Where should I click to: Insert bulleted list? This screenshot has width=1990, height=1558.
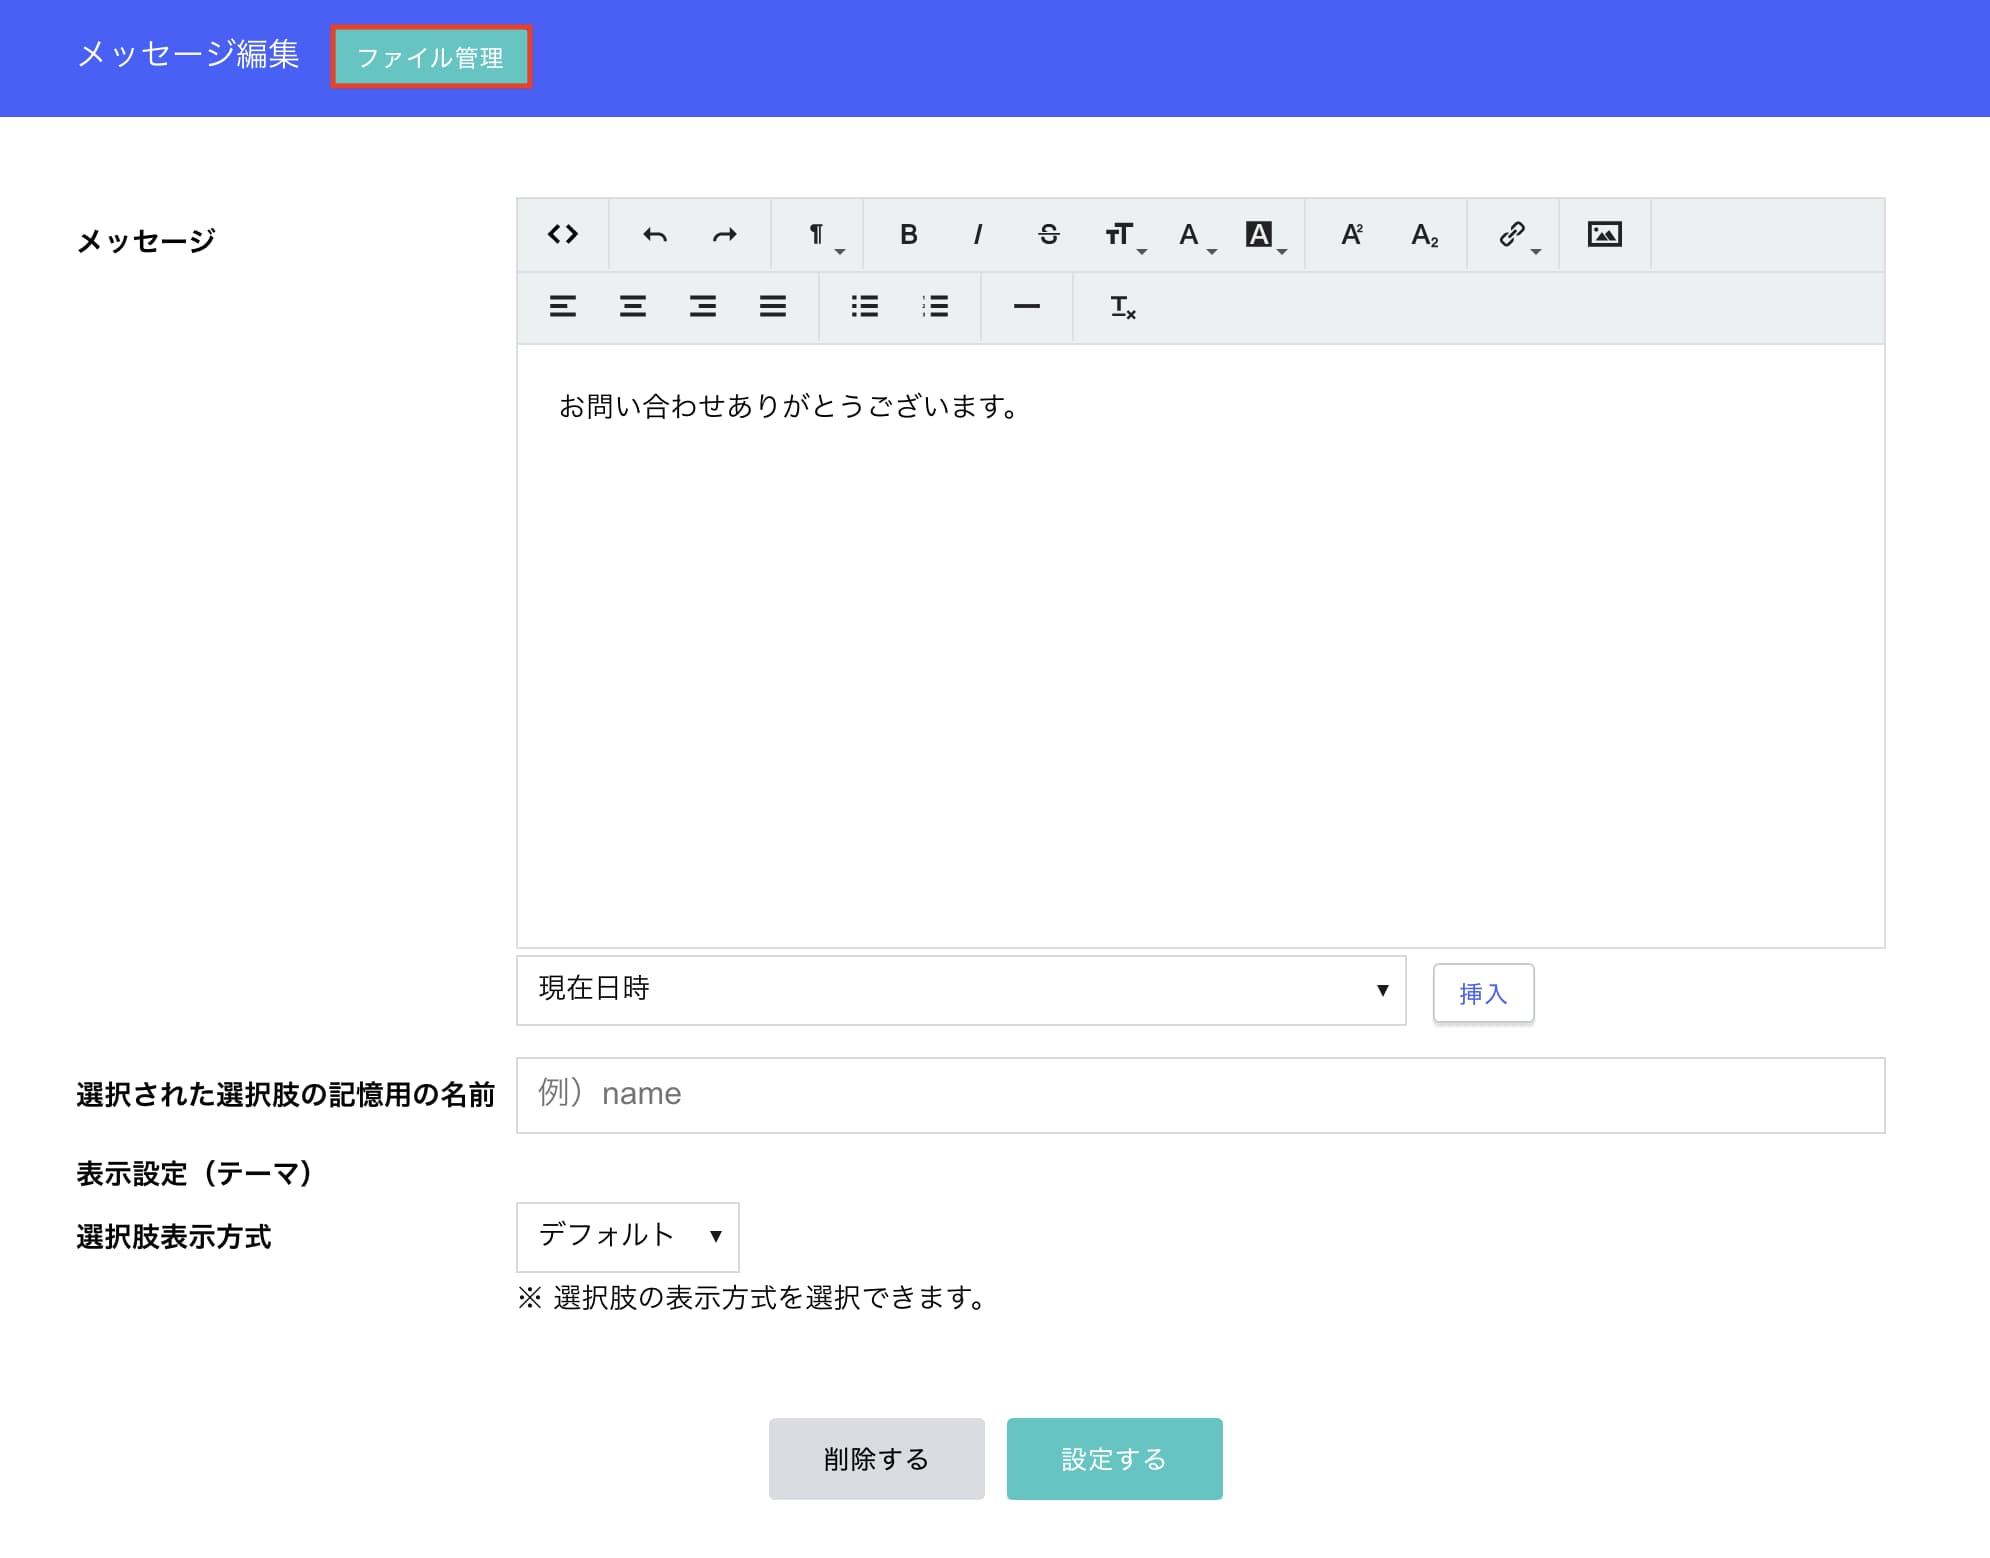(865, 307)
